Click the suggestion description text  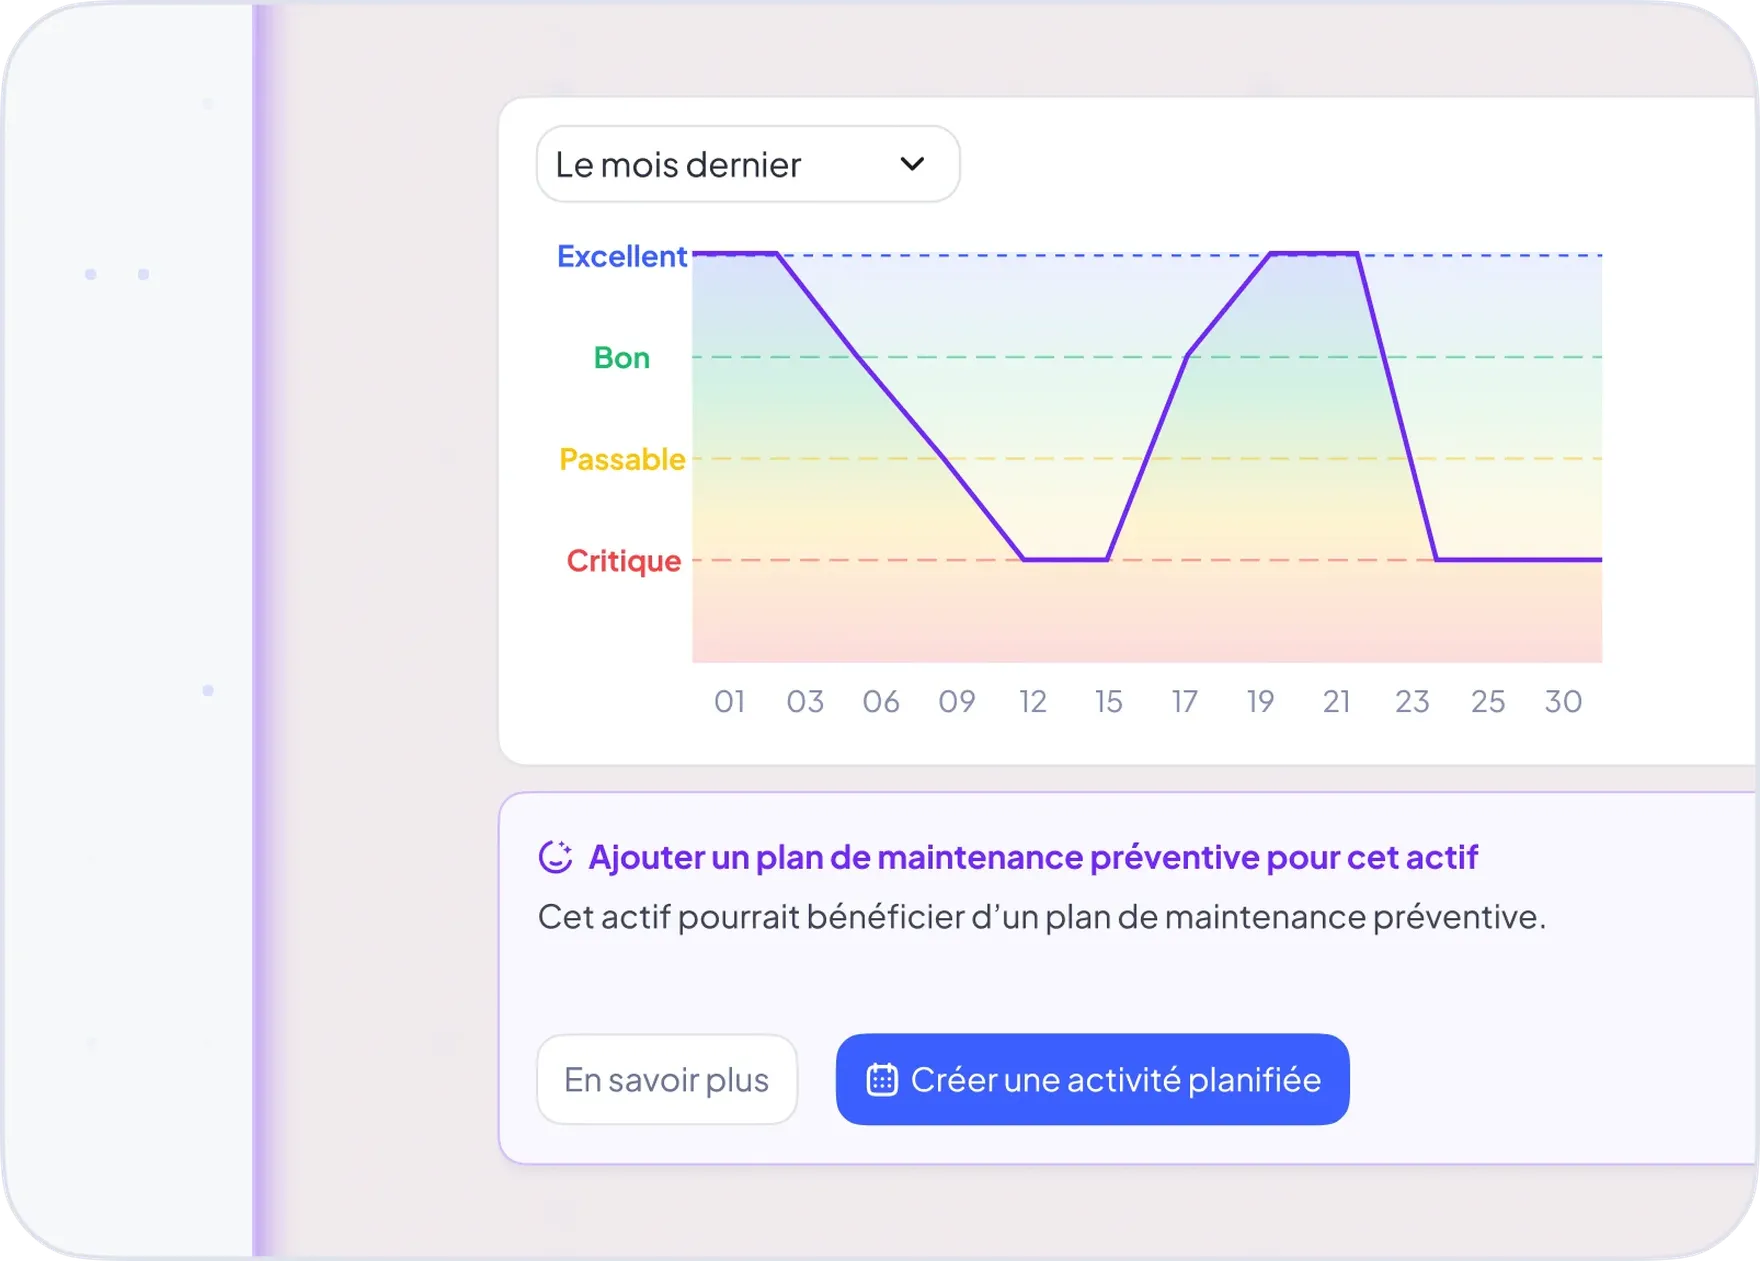pos(1041,917)
